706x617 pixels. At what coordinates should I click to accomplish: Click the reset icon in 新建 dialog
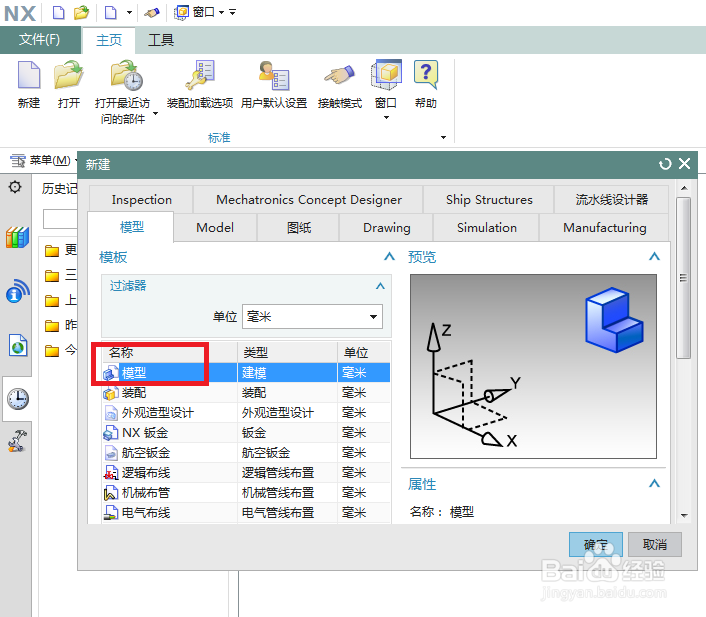click(x=665, y=164)
